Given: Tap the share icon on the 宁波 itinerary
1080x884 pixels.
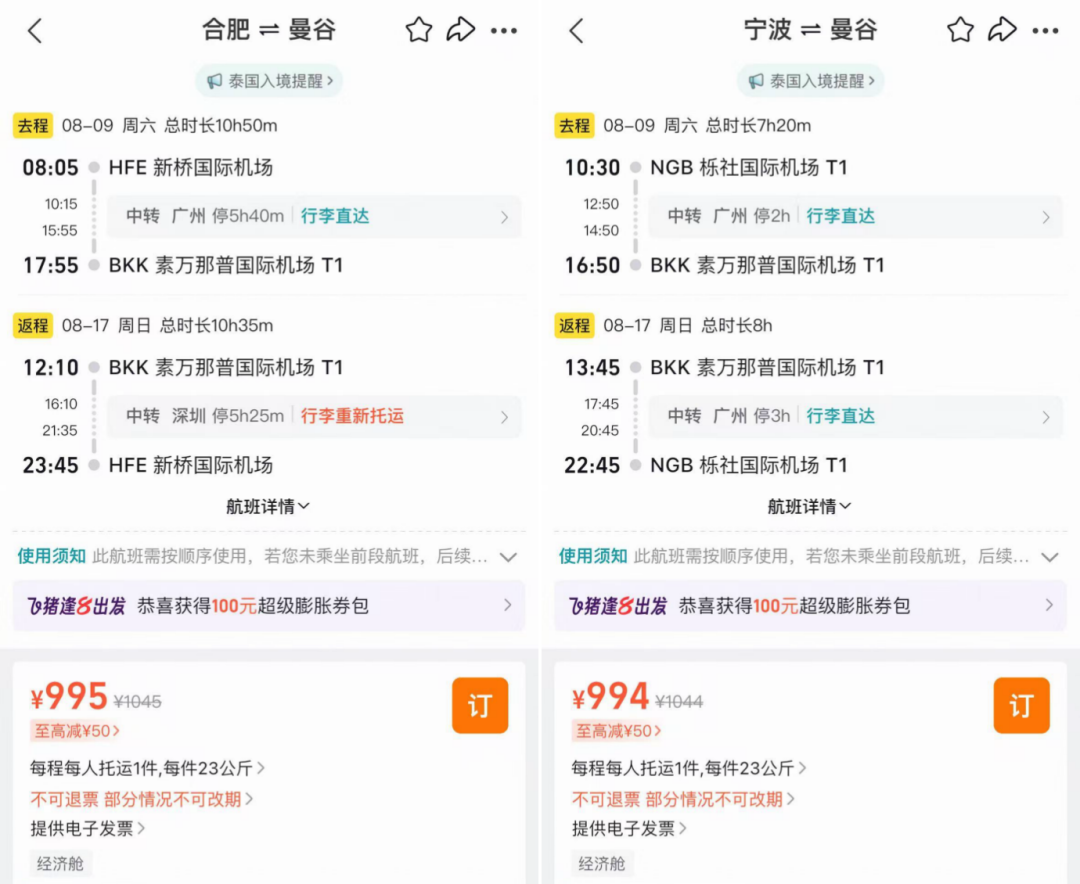Looking at the screenshot, I should pyautogui.click(x=1003, y=30).
